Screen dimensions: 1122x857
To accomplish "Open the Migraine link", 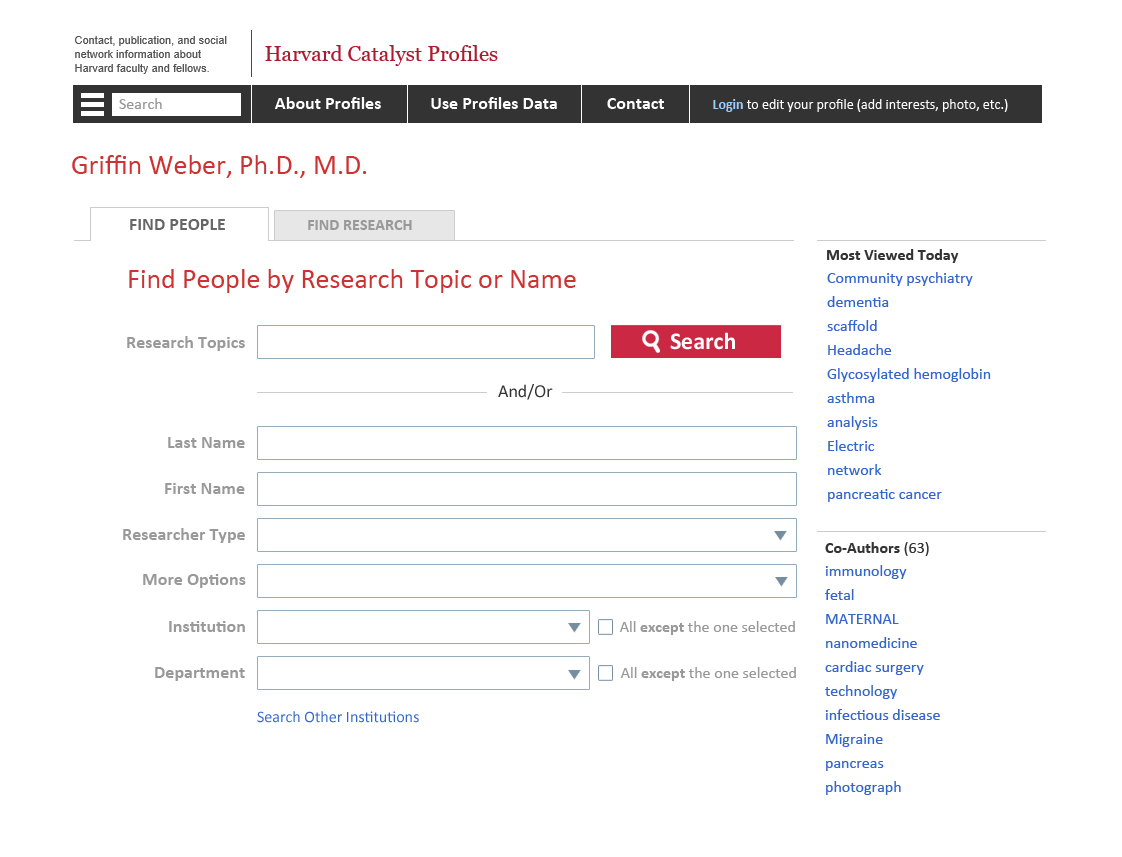I will pos(854,739).
